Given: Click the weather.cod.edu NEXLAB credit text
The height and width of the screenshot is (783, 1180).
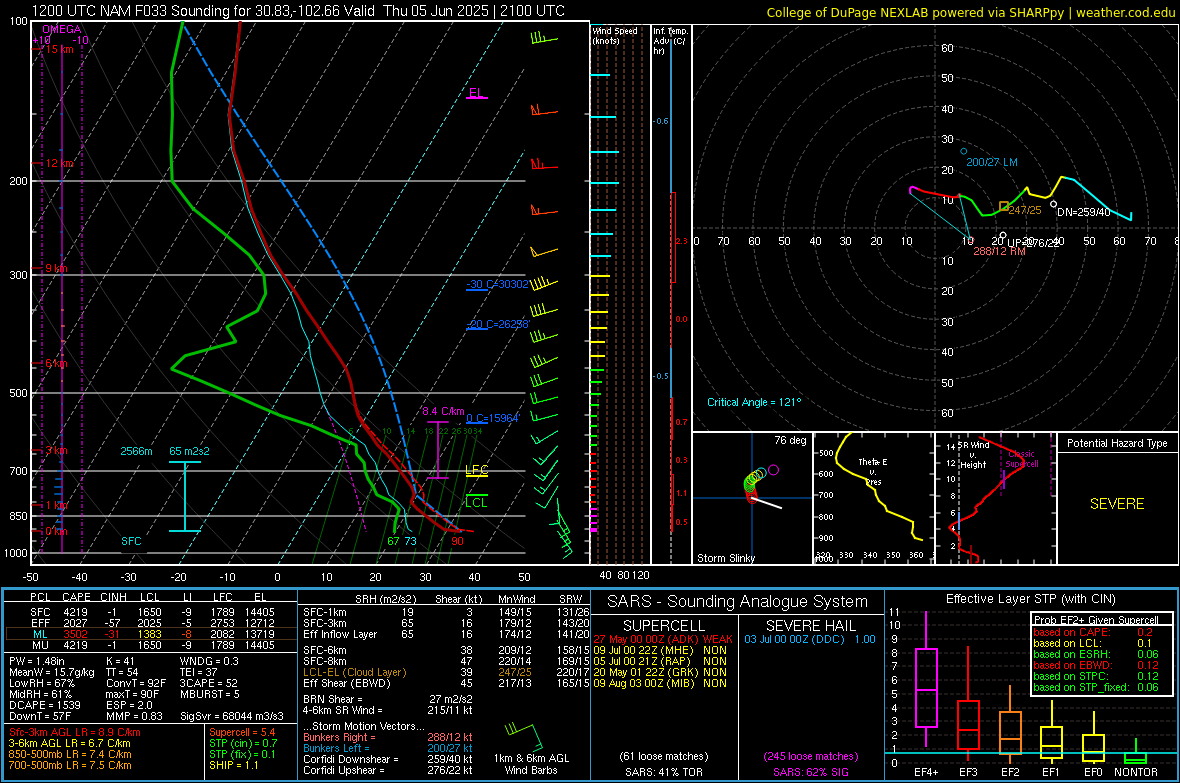Looking at the screenshot, I should pos(970,13).
